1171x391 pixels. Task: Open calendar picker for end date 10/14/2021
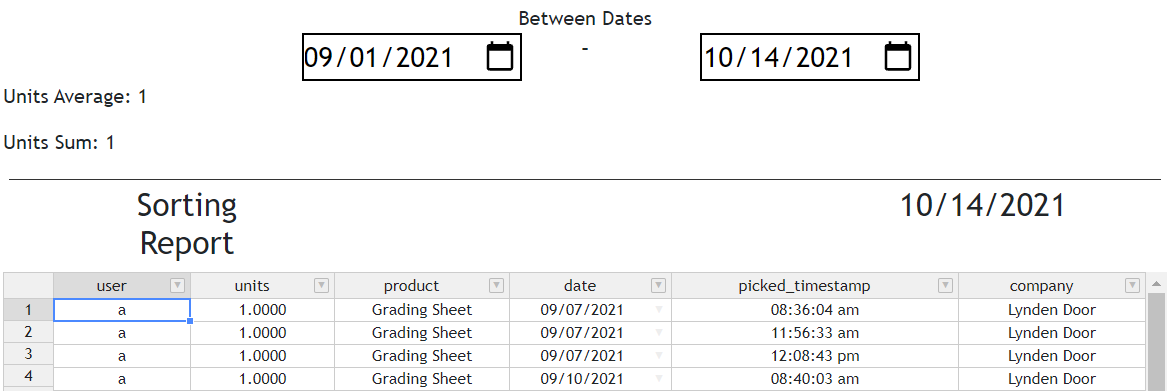click(898, 57)
